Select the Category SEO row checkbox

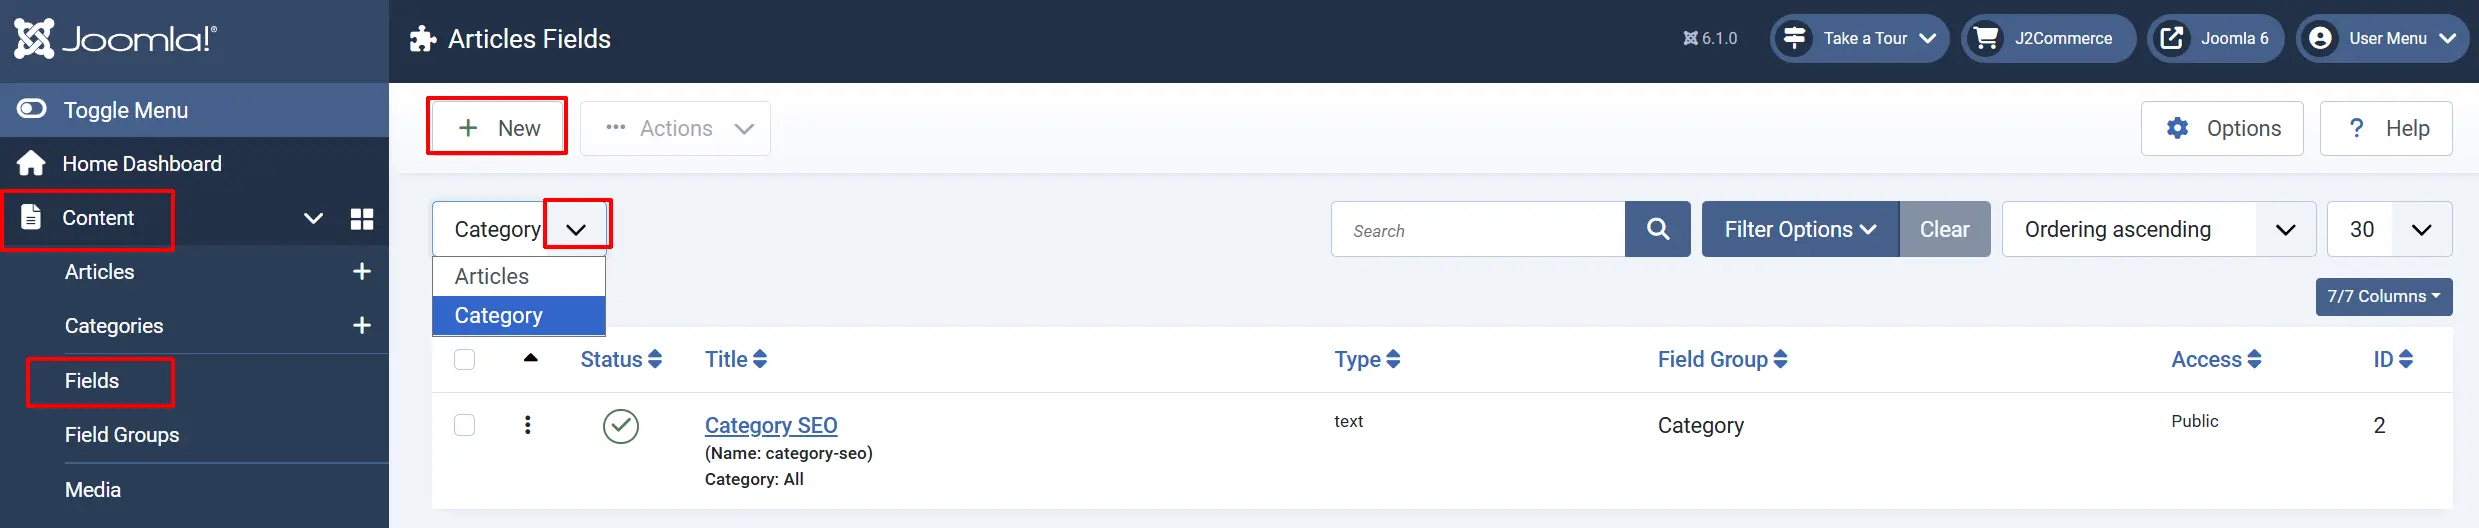click(465, 425)
